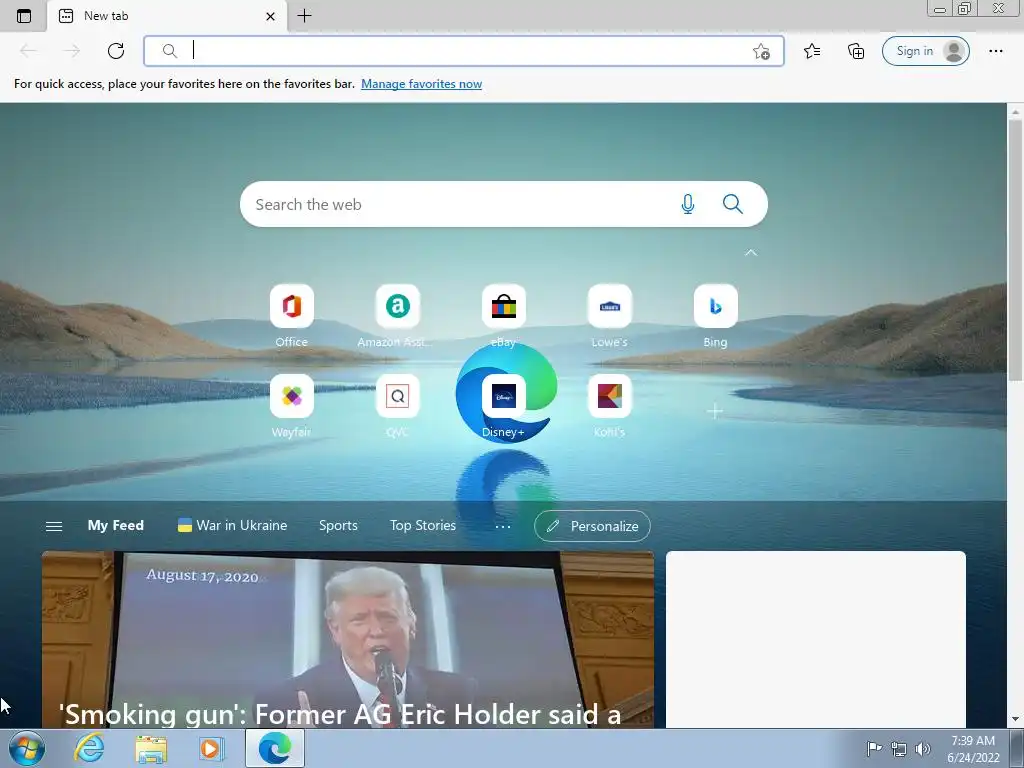Open Manage favorites now link
1024x768 pixels.
click(421, 84)
